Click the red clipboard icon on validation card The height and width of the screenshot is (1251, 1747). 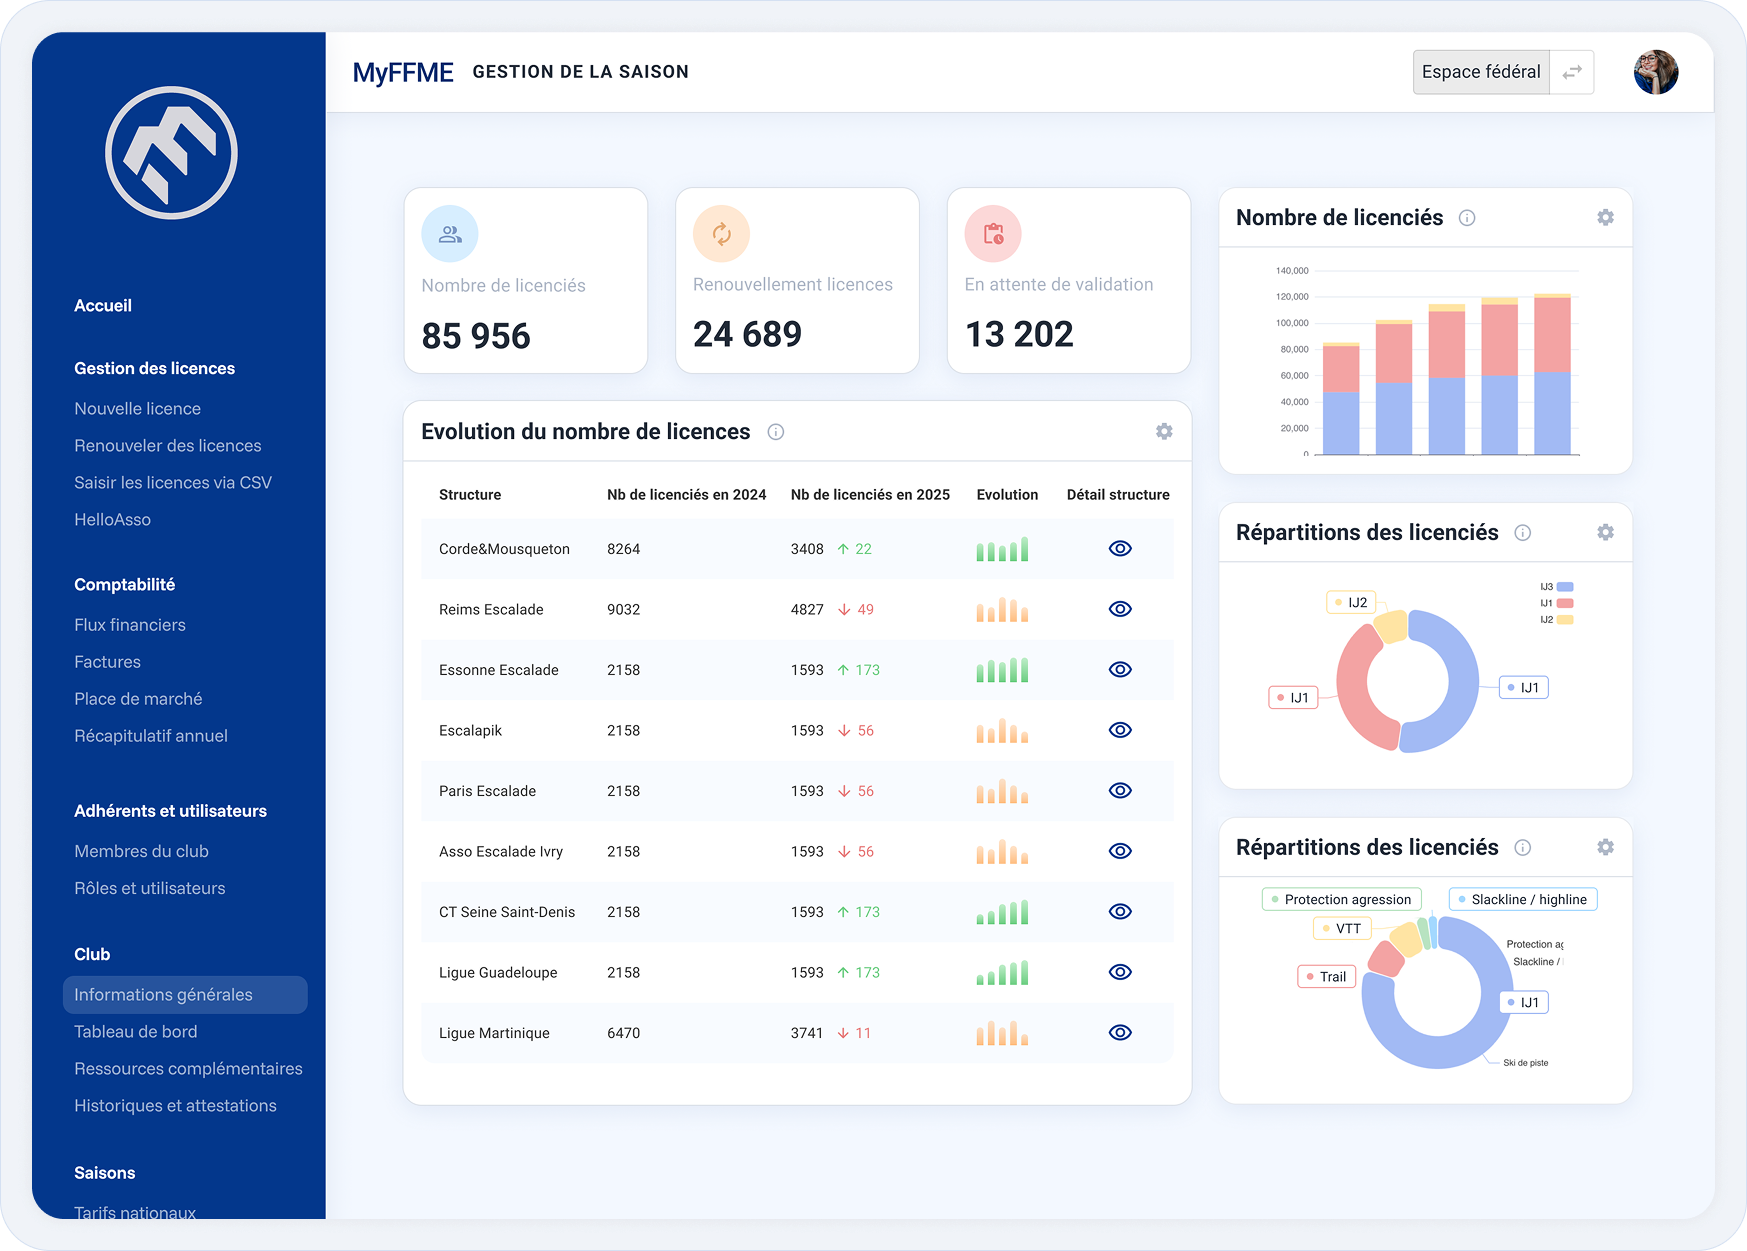point(993,234)
